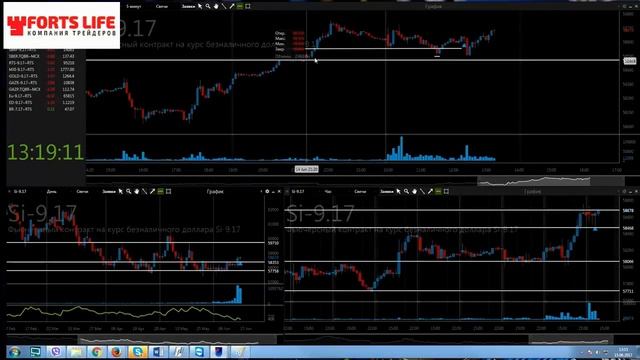Select the arrow drawing tool in the 5-minute chart

tap(232, 7)
